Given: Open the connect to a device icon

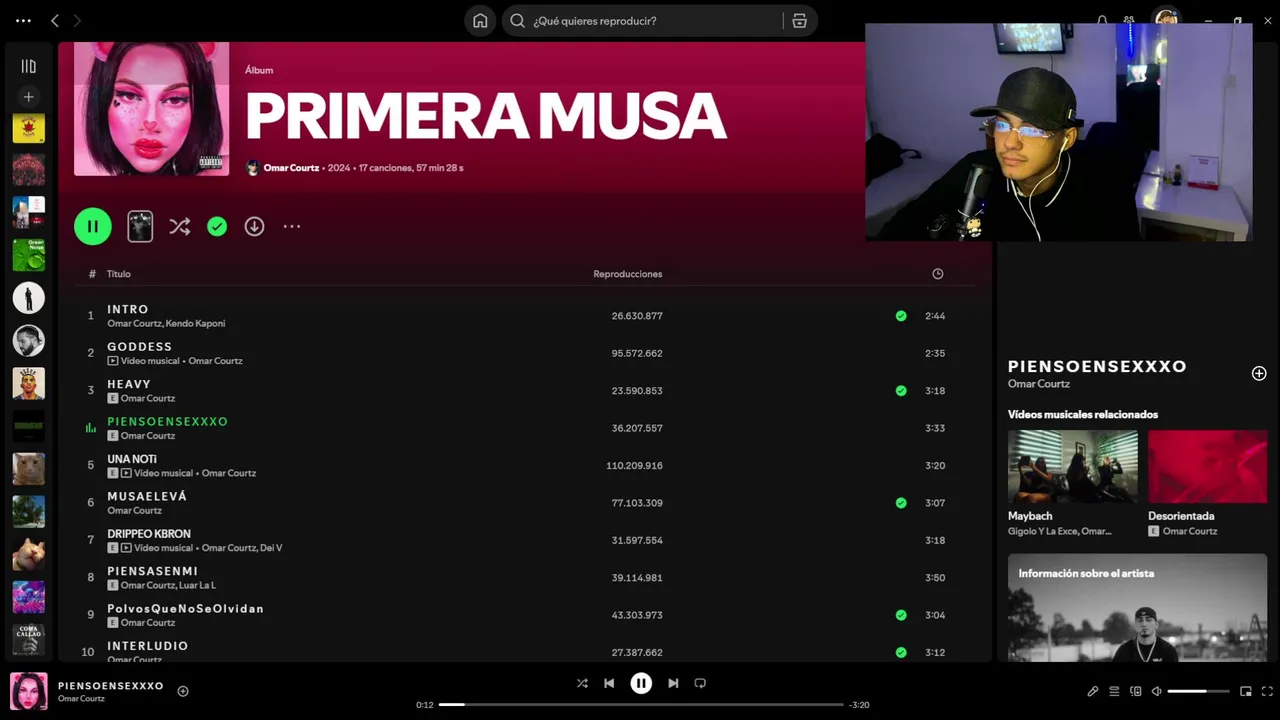Looking at the screenshot, I should coord(1135,691).
